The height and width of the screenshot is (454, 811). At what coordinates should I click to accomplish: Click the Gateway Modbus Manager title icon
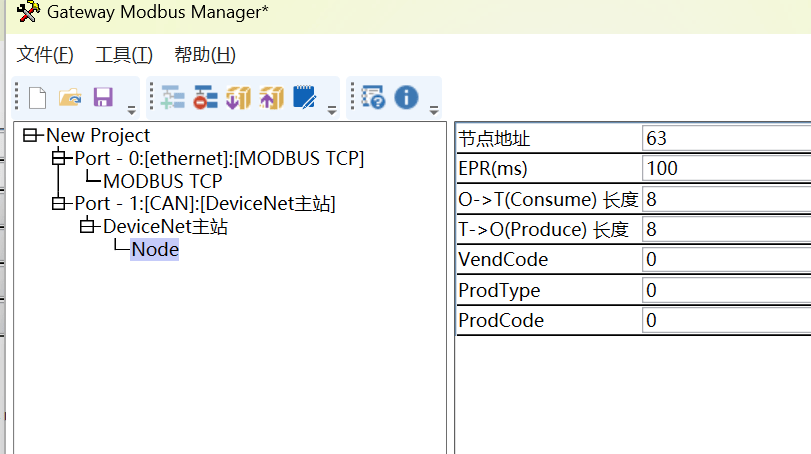point(27,11)
